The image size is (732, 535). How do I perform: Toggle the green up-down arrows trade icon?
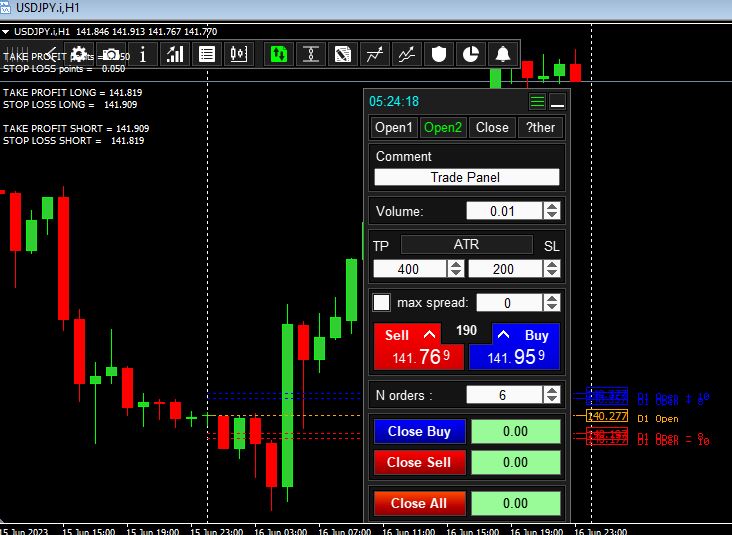click(x=279, y=55)
